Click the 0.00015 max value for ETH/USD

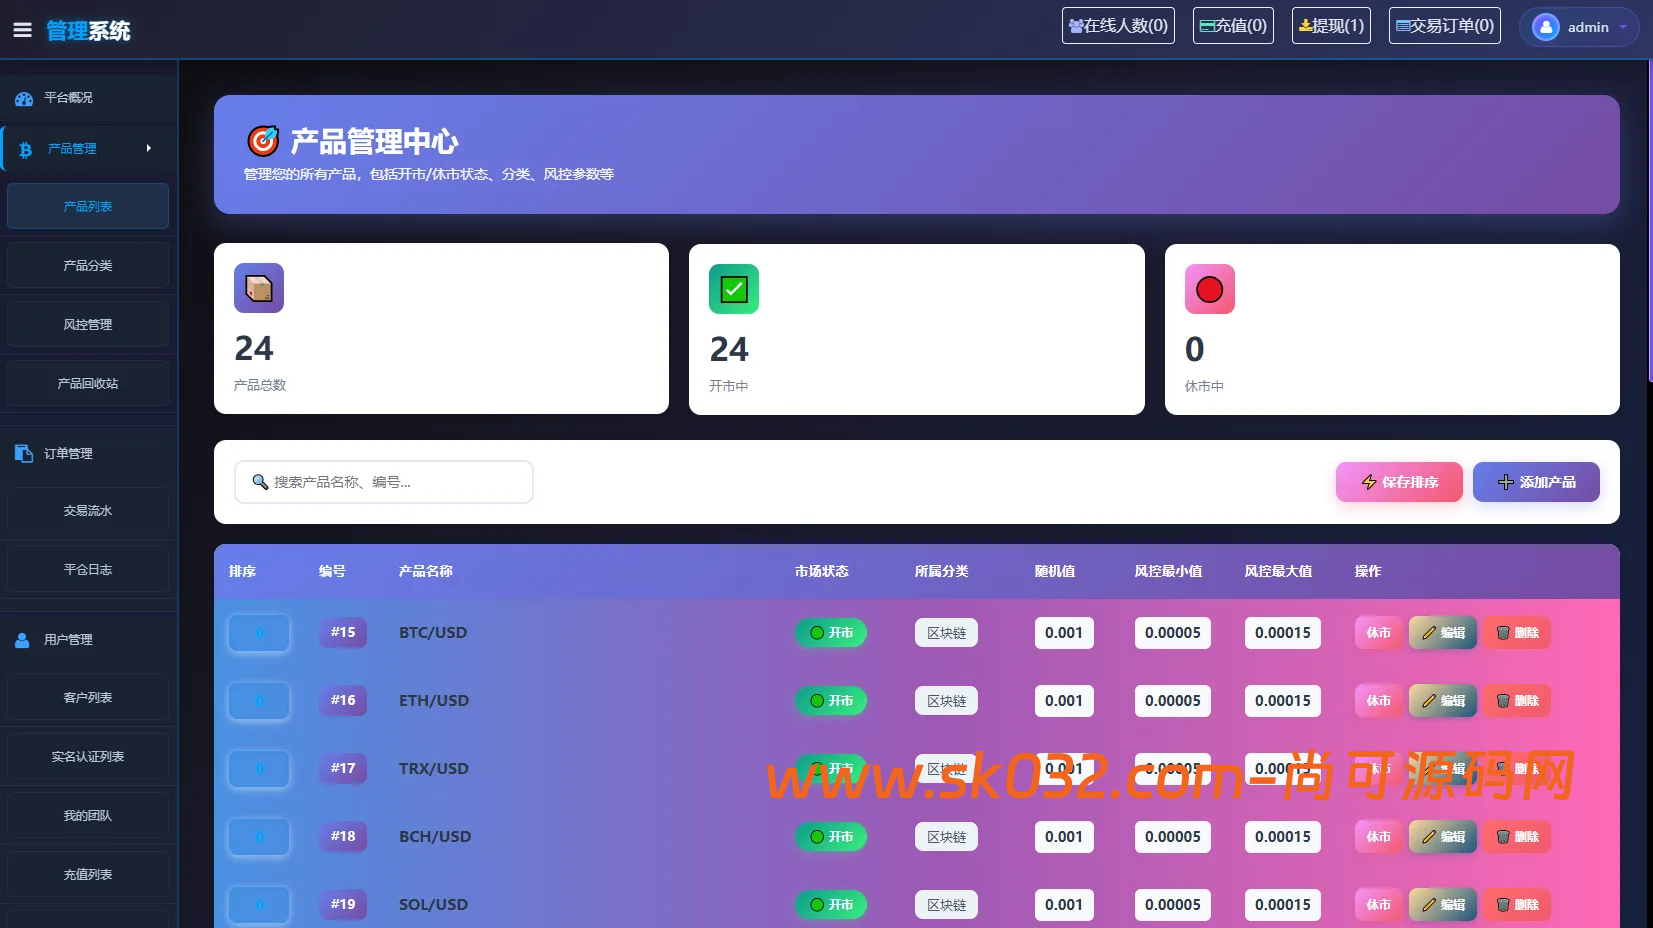[1283, 701]
